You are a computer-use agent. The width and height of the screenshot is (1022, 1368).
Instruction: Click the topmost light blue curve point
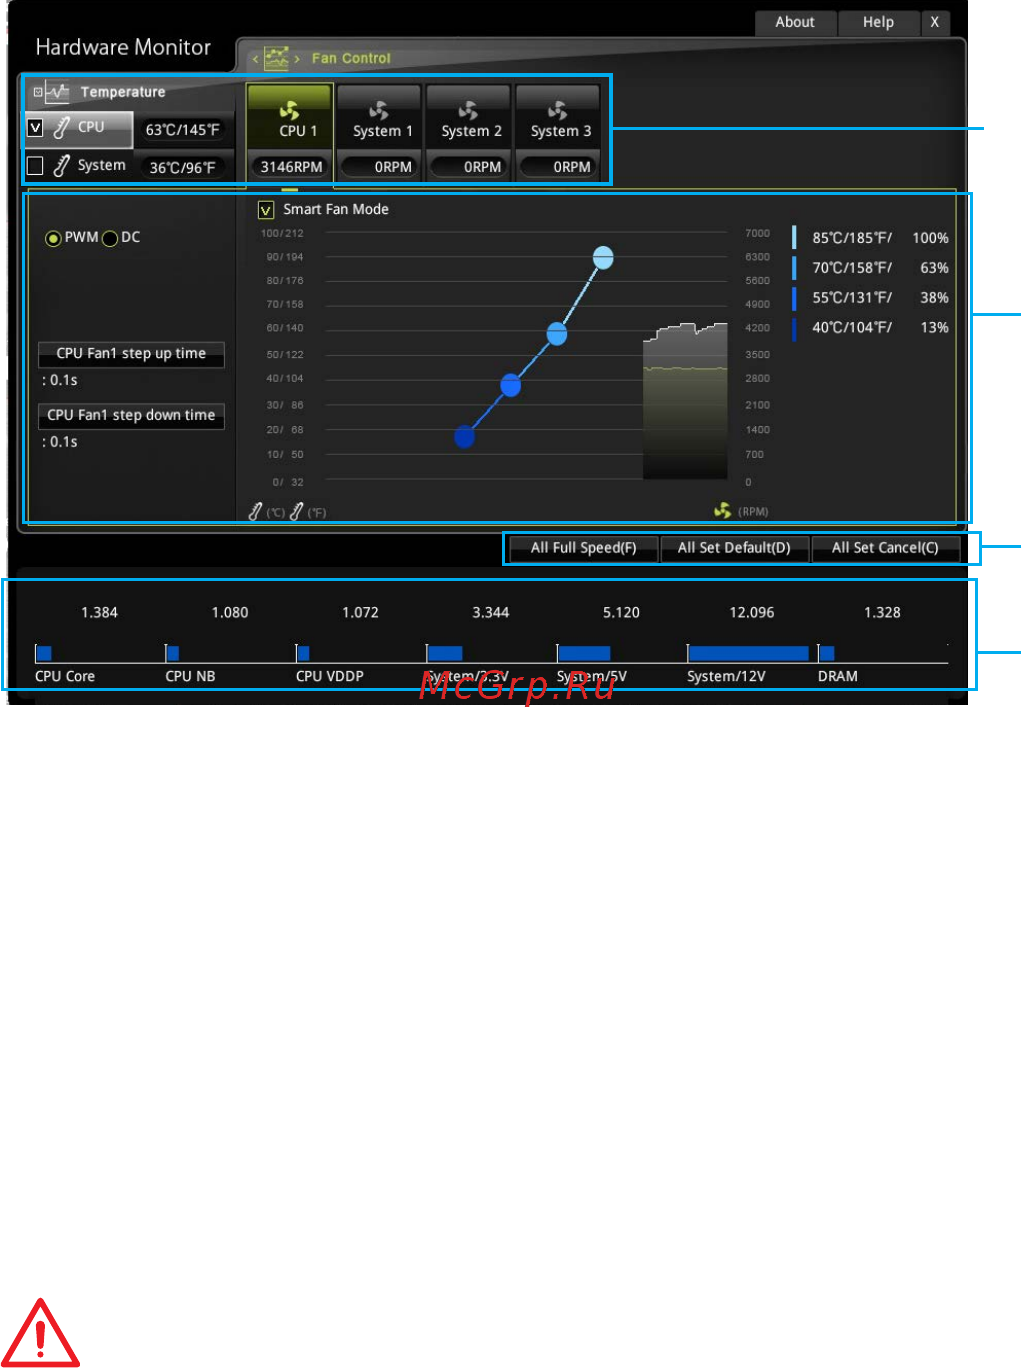click(x=603, y=258)
